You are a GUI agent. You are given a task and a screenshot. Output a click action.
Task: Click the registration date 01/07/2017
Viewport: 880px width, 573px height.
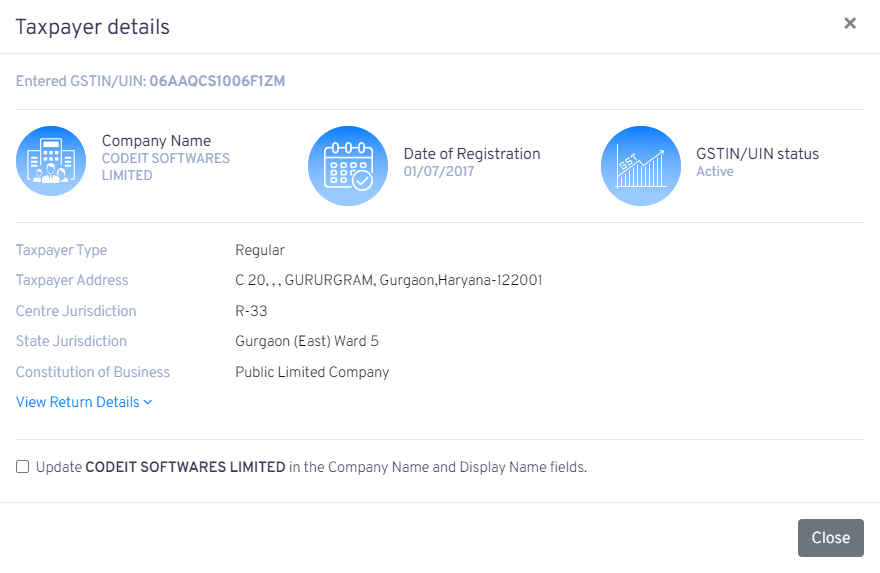click(439, 172)
